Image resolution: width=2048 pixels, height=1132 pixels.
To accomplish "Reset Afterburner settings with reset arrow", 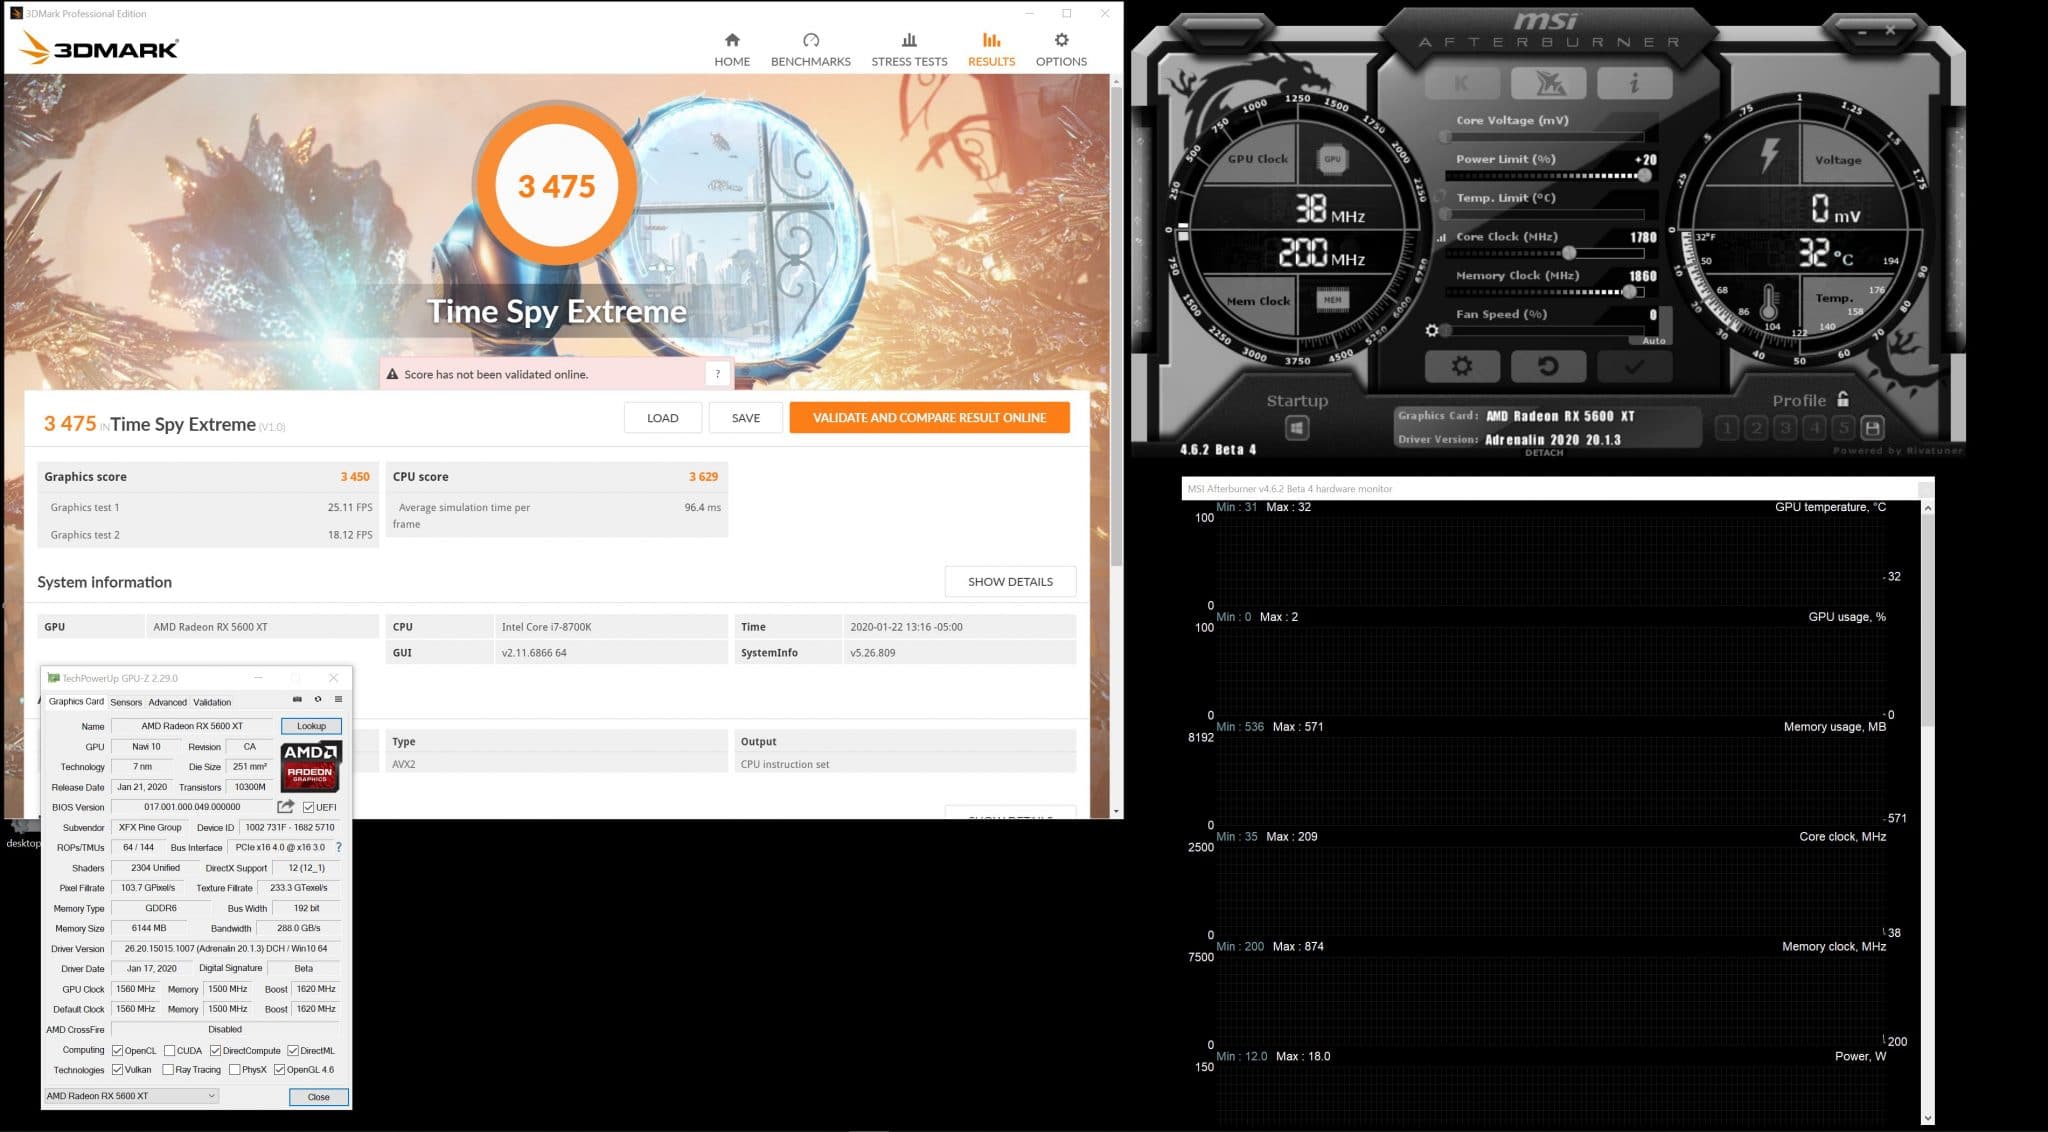I will (x=1547, y=366).
